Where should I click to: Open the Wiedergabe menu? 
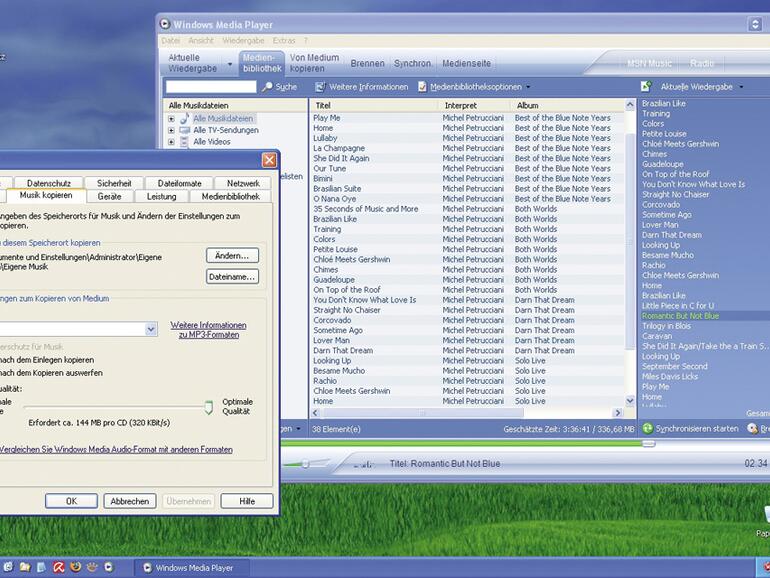tap(243, 40)
